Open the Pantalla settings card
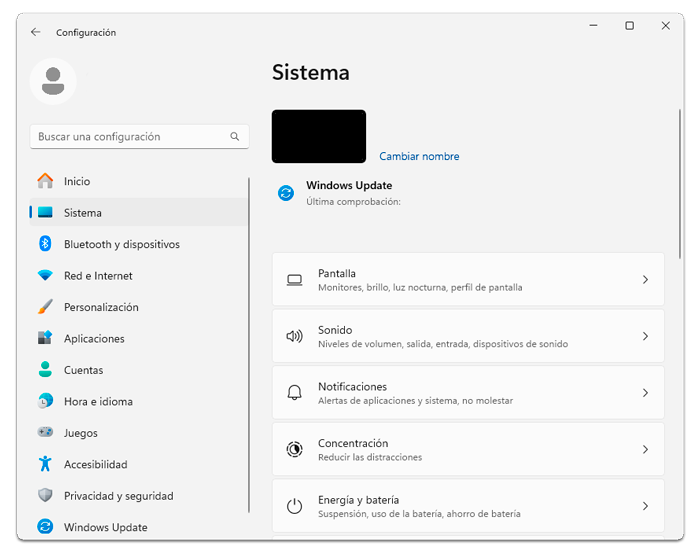Image resolution: width=700 pixels, height=552 pixels. click(468, 280)
